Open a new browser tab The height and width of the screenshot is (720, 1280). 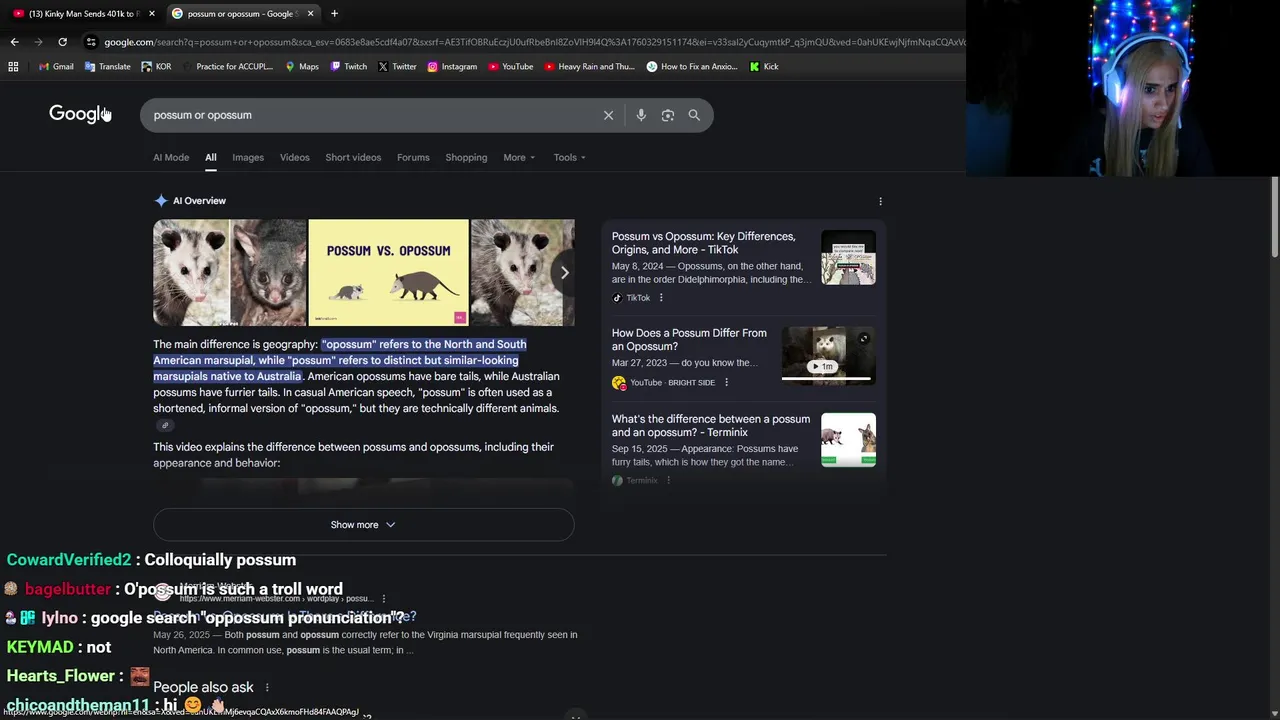334,14
